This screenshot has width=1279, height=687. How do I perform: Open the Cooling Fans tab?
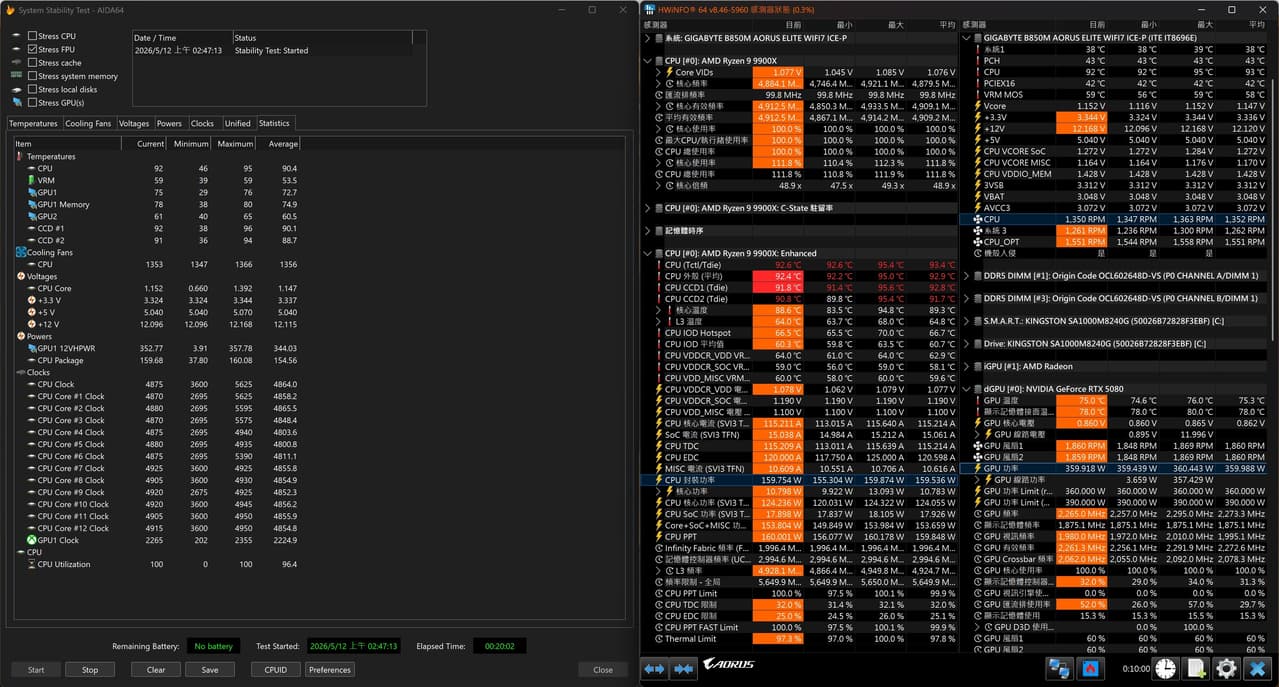tap(88, 124)
